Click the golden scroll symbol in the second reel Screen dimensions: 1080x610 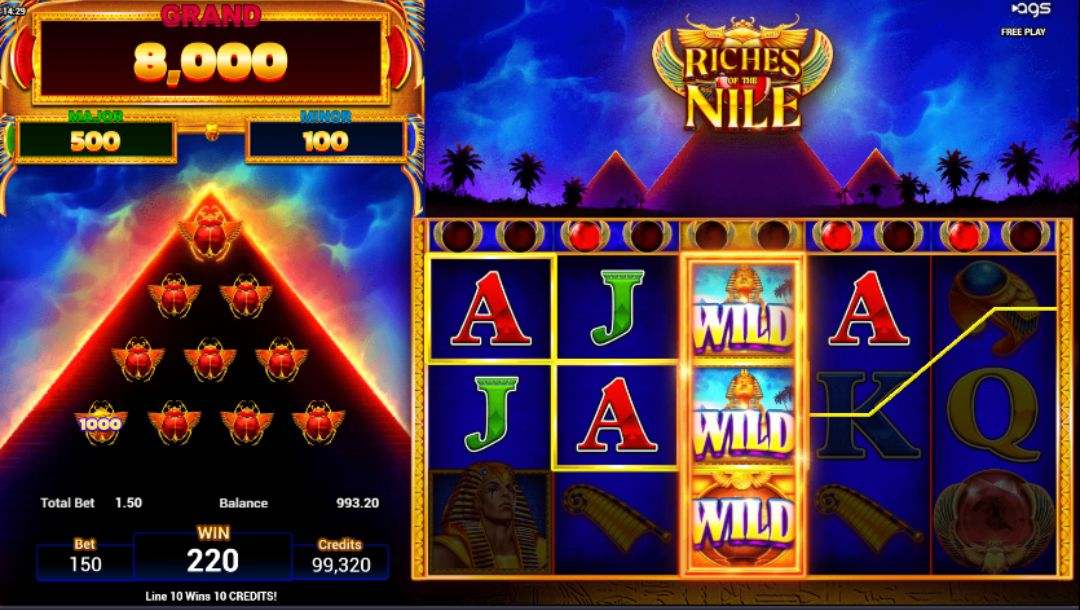point(616,513)
